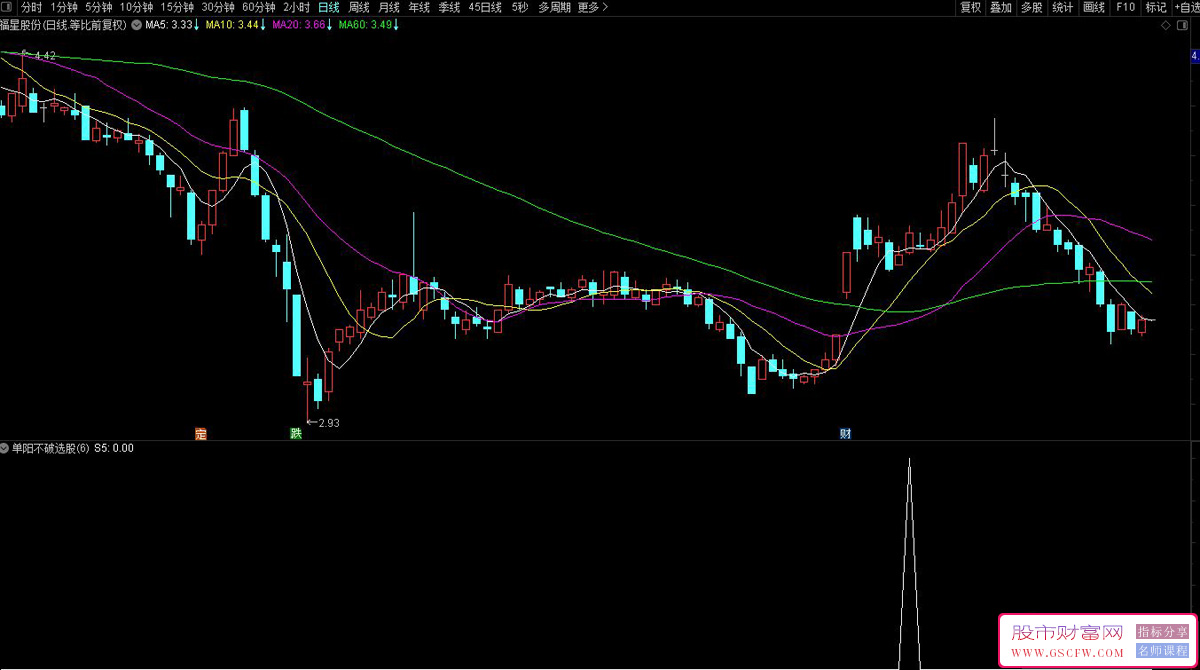Click the S5: 0.00 indicator value
Image resolution: width=1200 pixels, height=670 pixels.
[x=114, y=448]
